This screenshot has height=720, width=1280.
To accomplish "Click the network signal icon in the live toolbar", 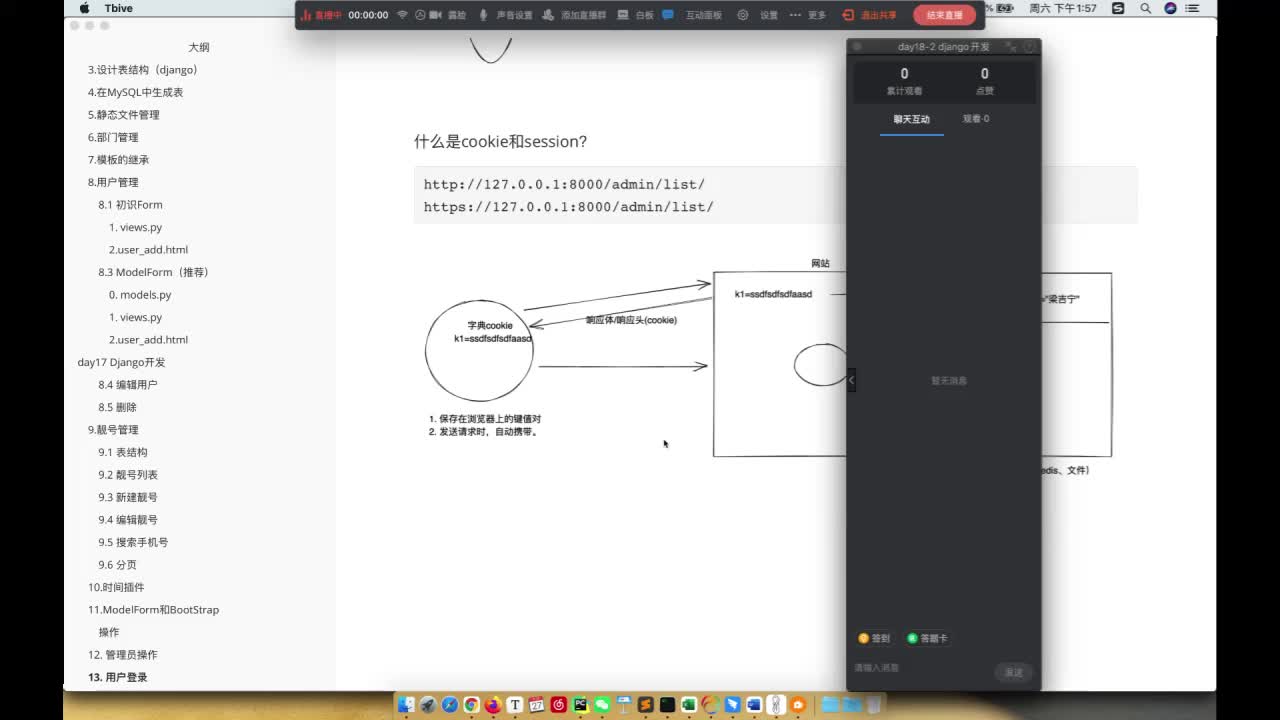I will 403,15.
